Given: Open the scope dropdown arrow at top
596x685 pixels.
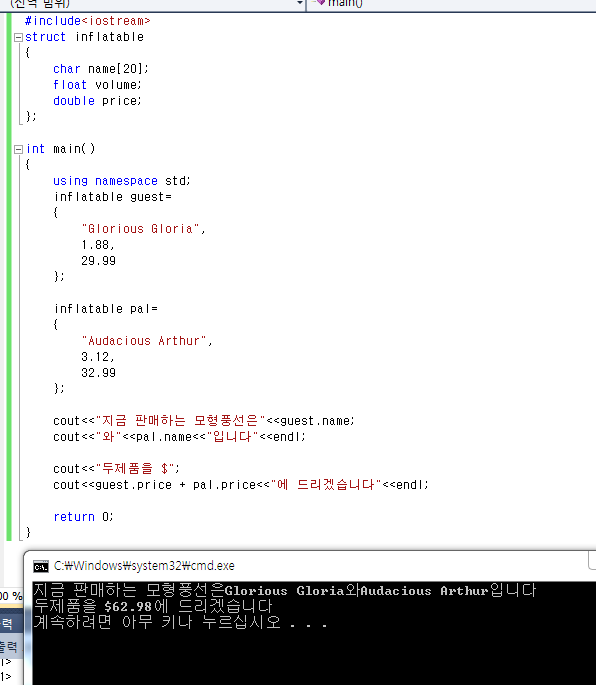Looking at the screenshot, I should tap(300, 3).
